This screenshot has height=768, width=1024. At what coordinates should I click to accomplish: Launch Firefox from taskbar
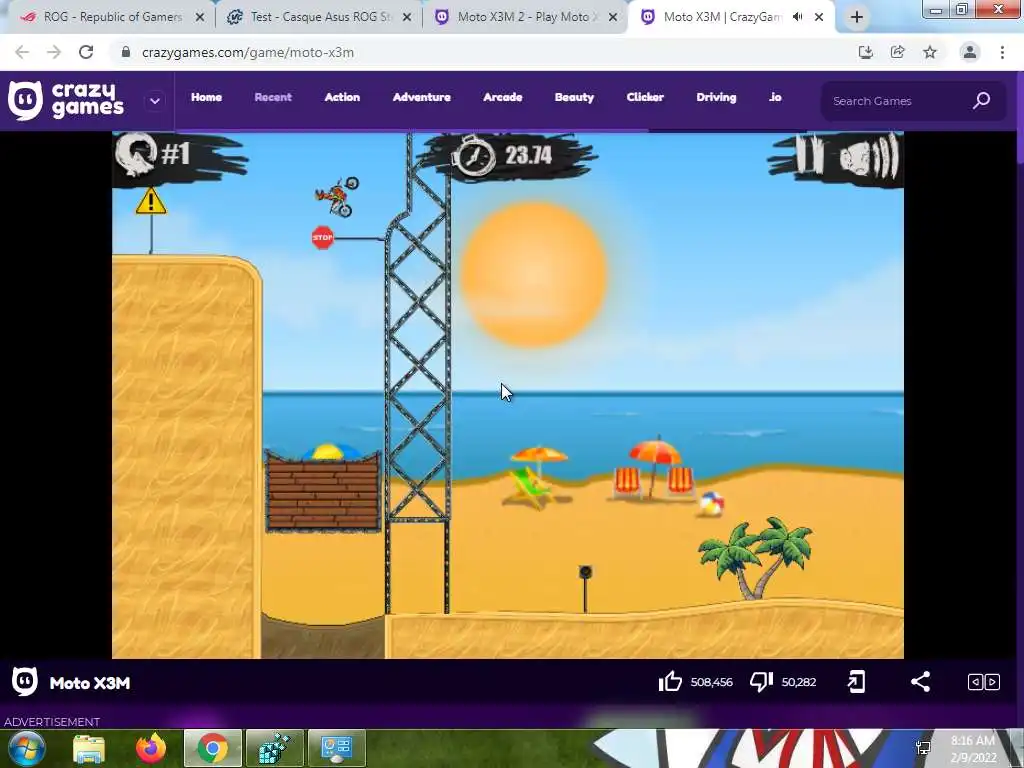150,749
